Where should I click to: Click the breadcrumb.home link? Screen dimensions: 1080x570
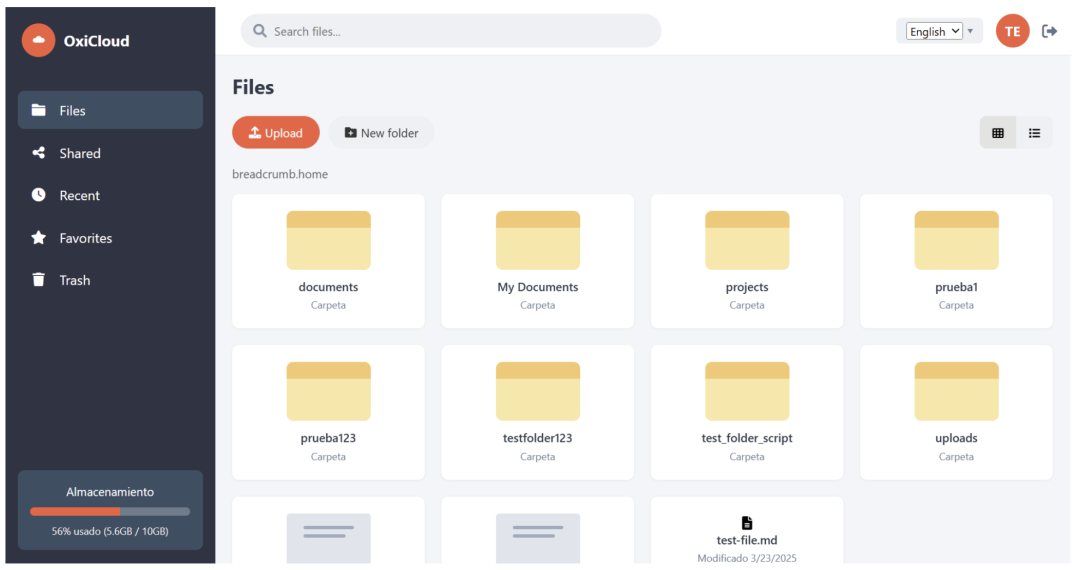pyautogui.click(x=280, y=174)
